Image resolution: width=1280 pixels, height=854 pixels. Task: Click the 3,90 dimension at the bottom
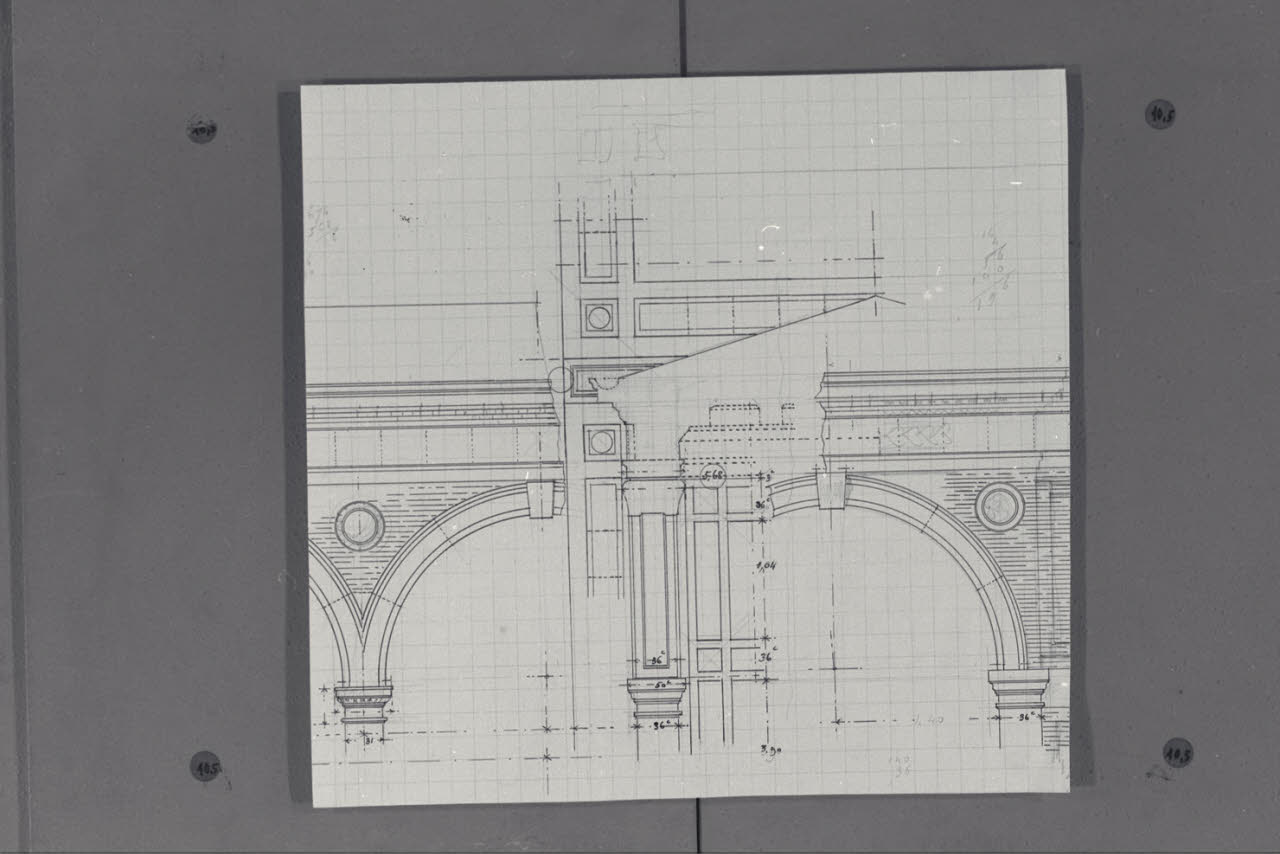click(770, 749)
